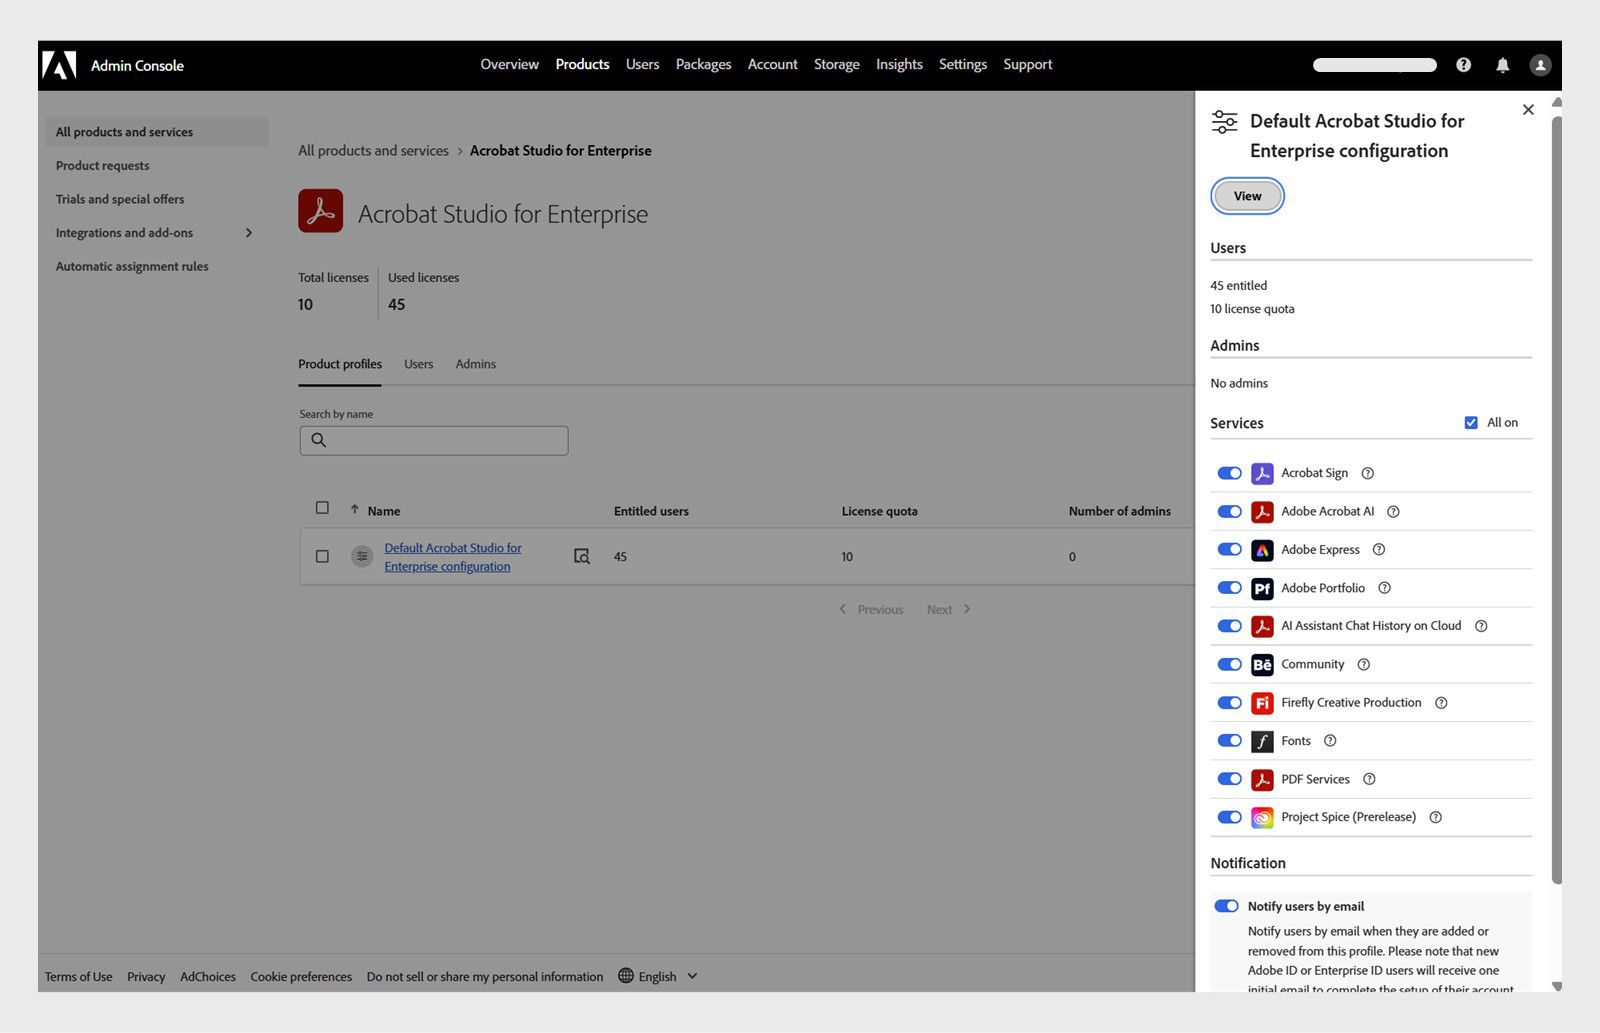1600x1033 pixels.
Task: Open the help question mark icon
Action: pyautogui.click(x=1463, y=65)
